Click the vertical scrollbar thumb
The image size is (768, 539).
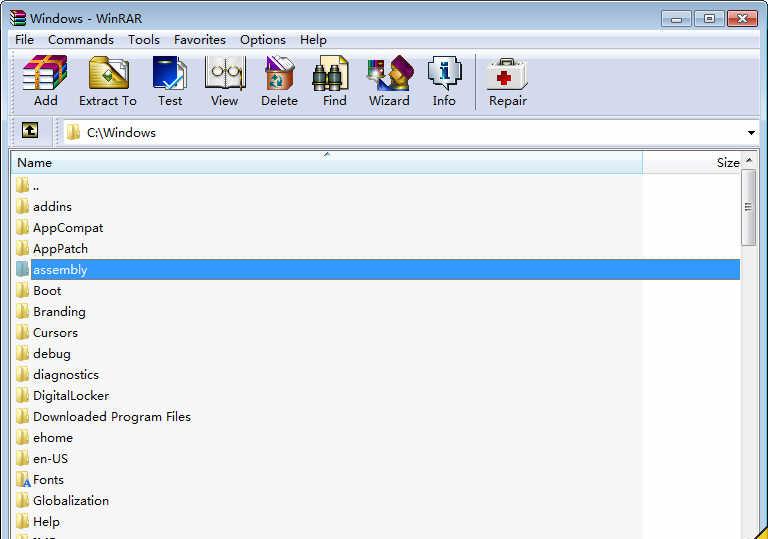749,207
